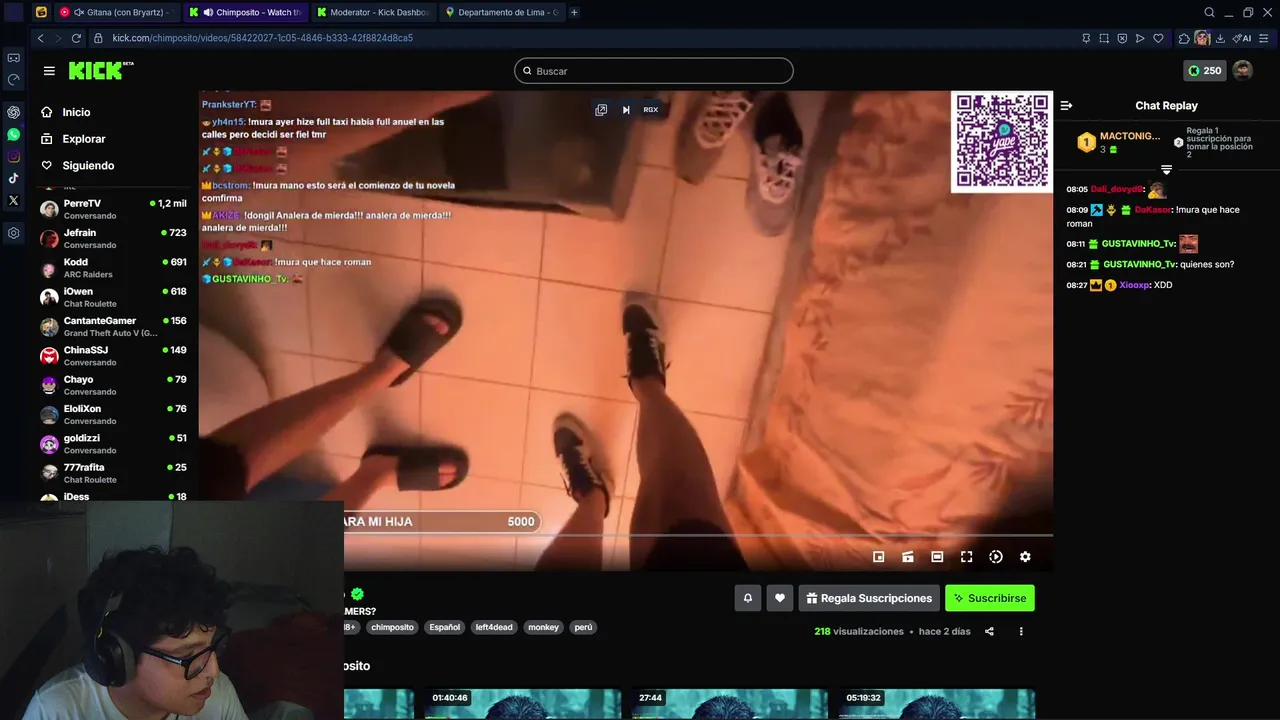The image size is (1280, 720).
Task: Open the Jefrain channel
Action: (x=113, y=239)
